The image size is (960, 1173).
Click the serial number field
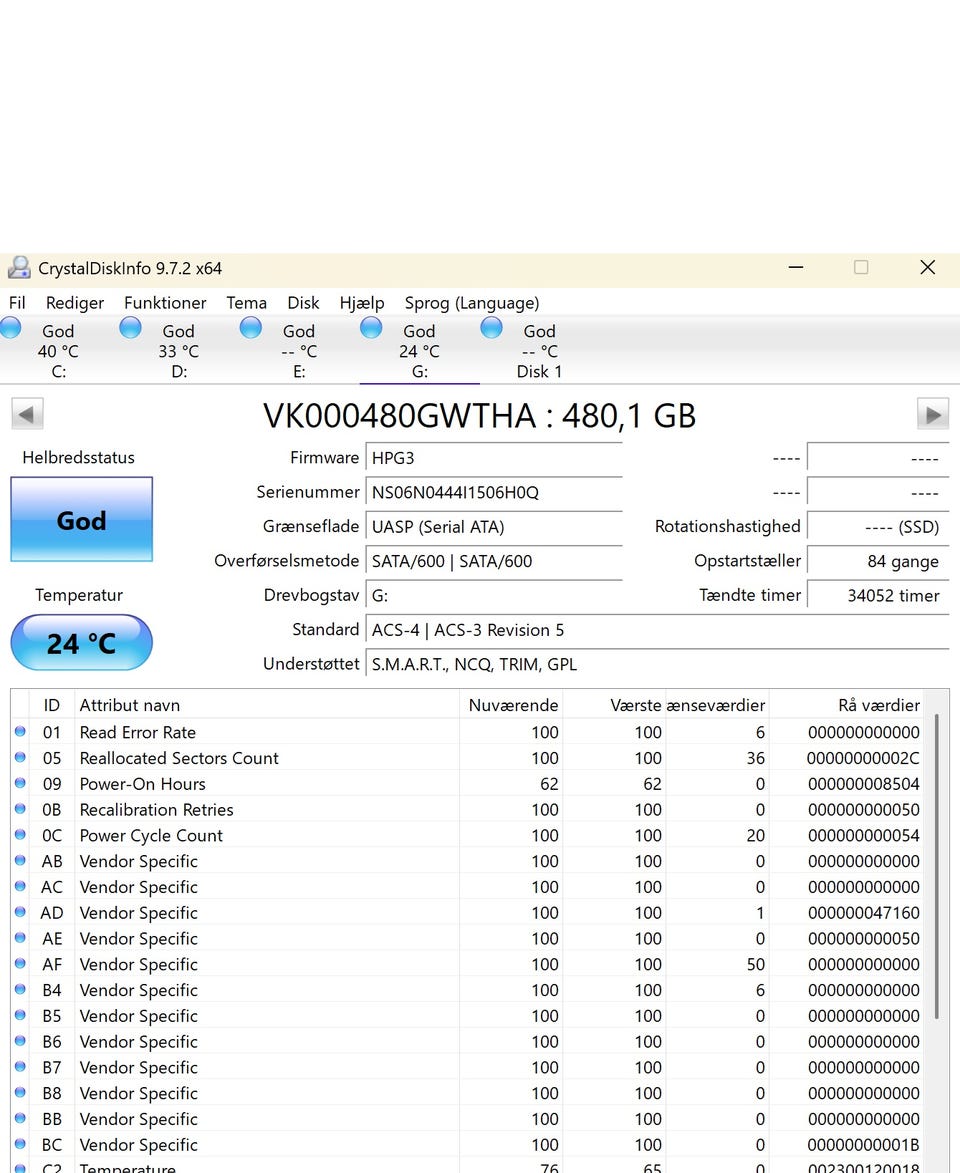tap(493, 492)
